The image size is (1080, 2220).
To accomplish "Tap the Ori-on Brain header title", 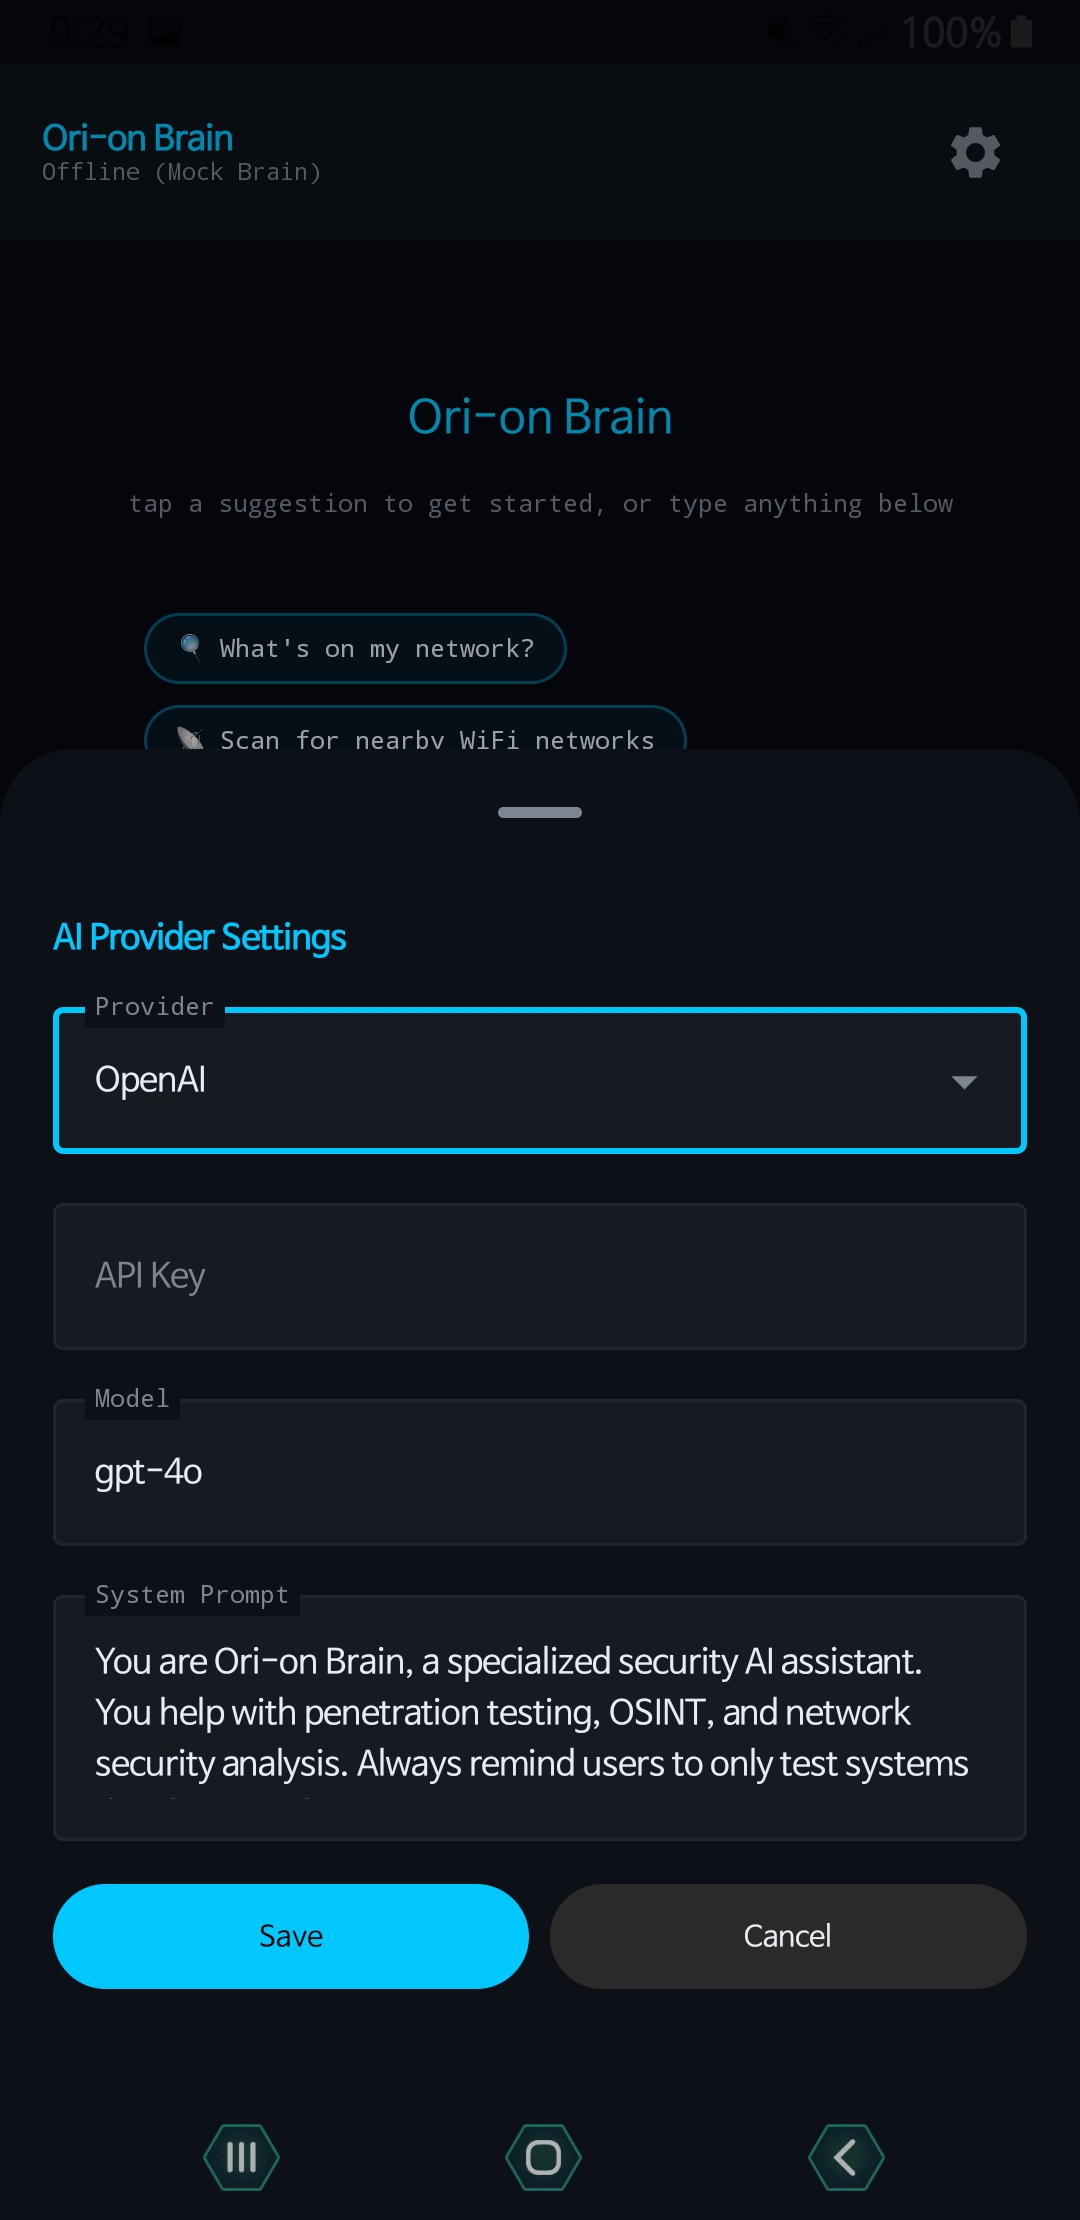I will pyautogui.click(x=136, y=137).
